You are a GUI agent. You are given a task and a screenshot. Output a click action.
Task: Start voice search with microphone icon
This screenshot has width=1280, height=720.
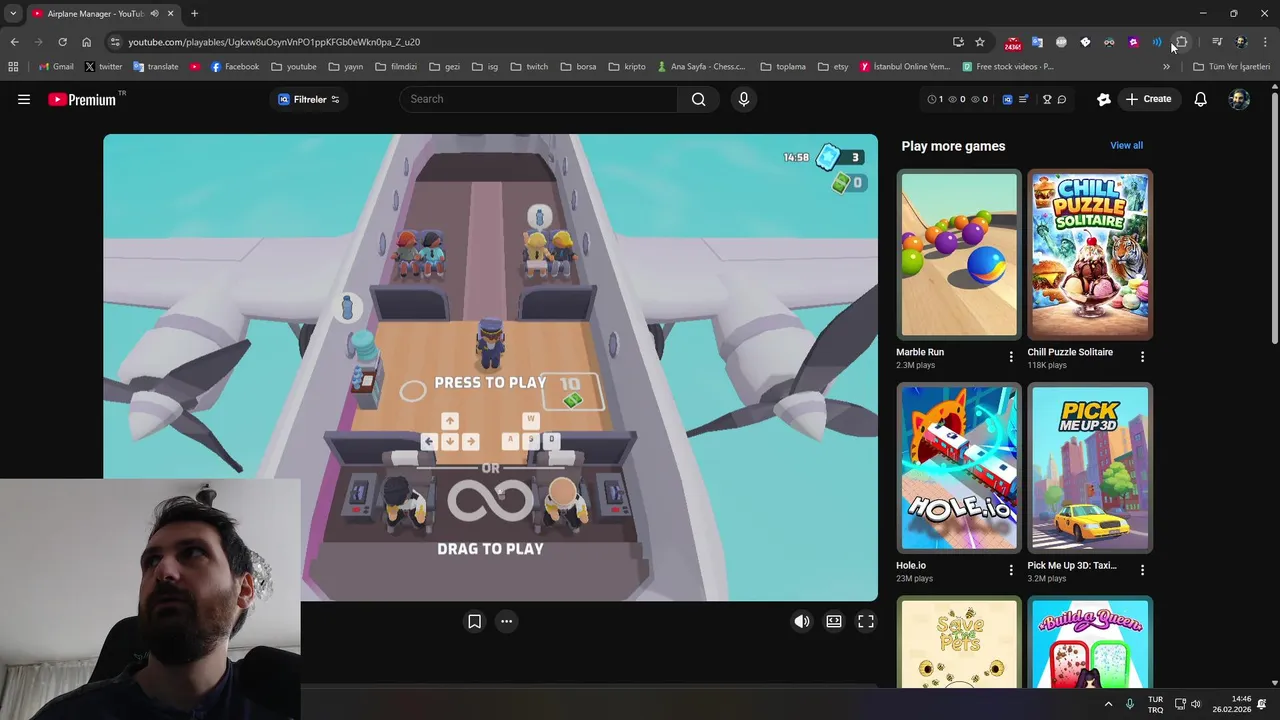click(x=743, y=99)
